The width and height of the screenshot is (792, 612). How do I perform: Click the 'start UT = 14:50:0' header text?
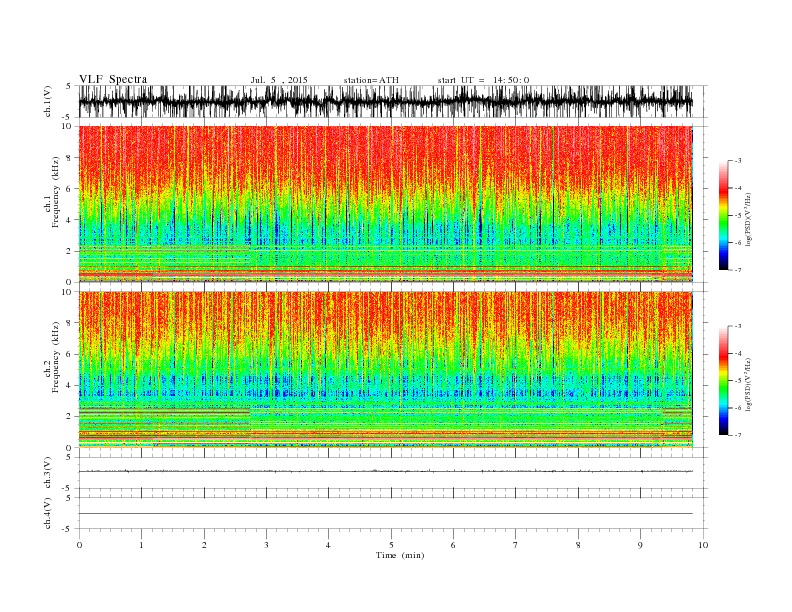point(483,80)
